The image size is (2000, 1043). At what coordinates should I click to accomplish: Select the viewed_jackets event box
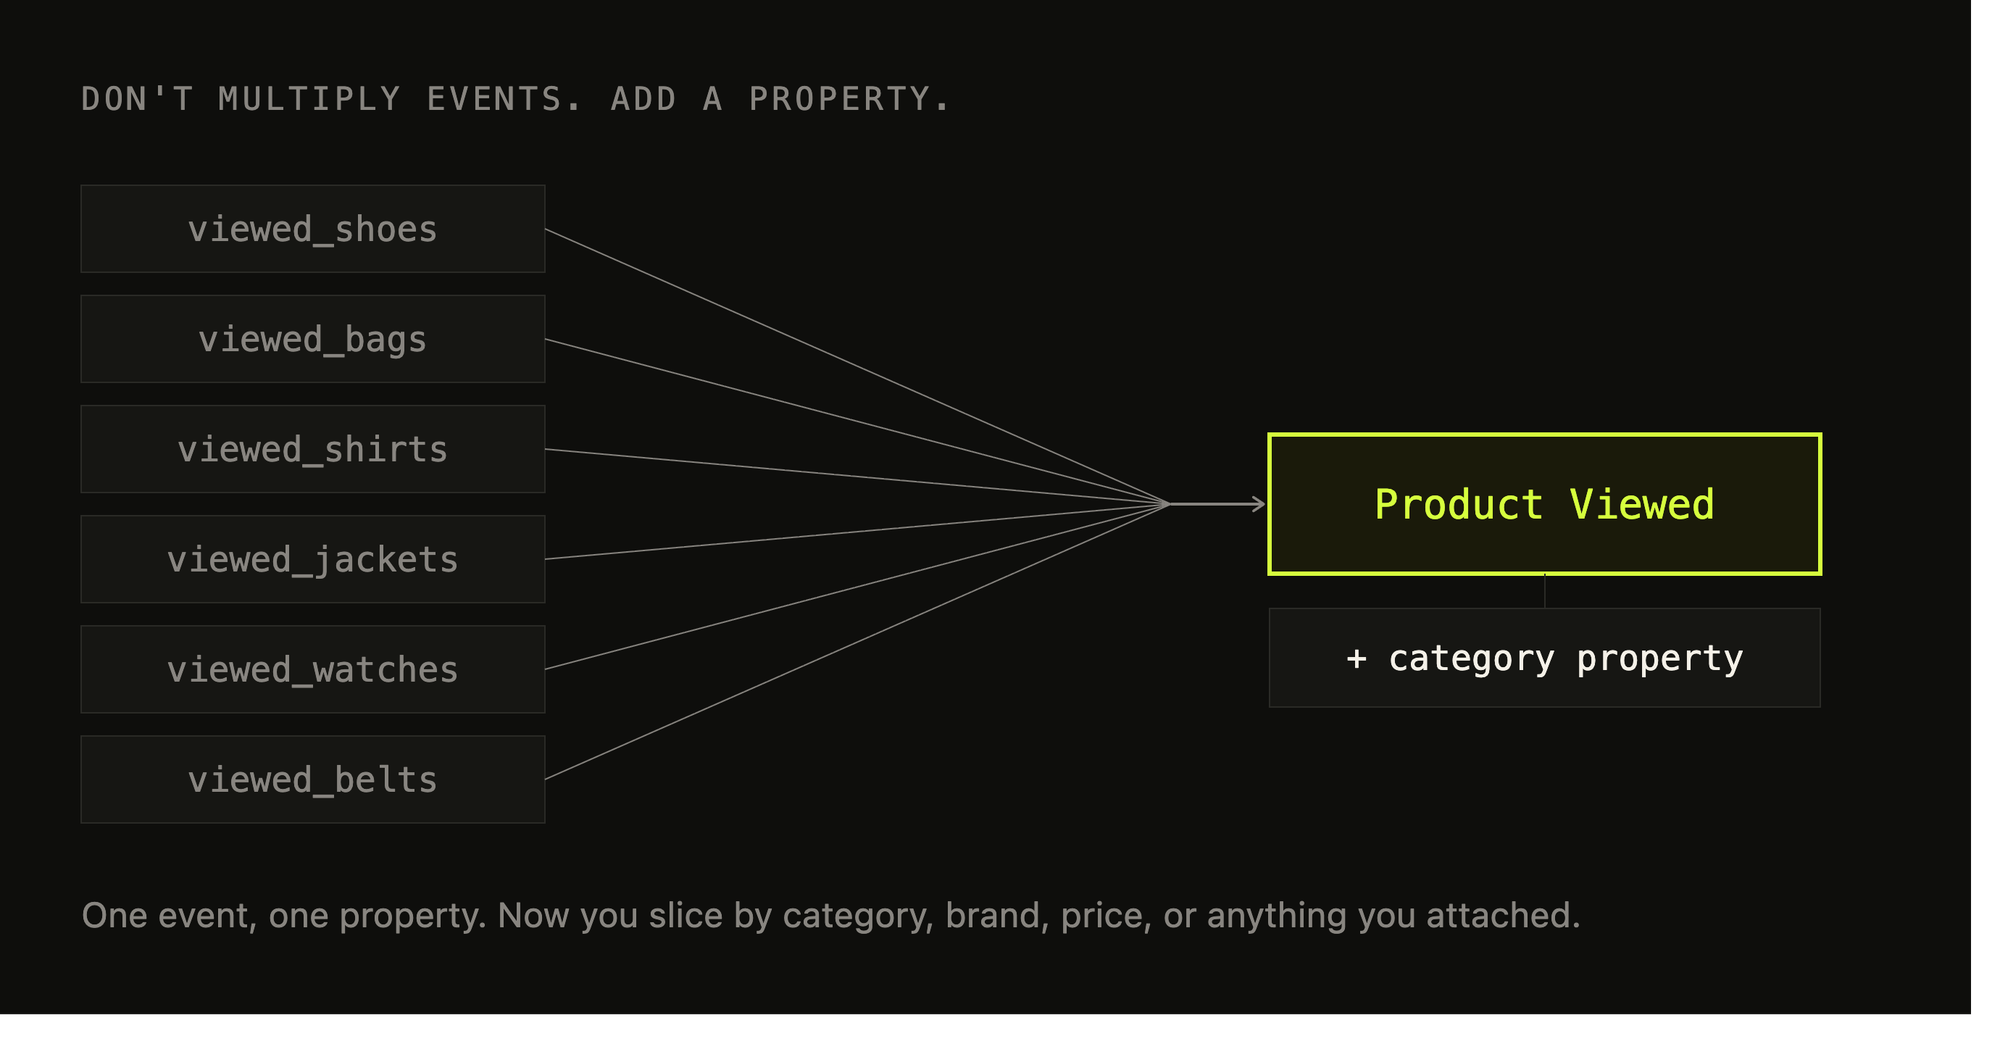(x=313, y=559)
